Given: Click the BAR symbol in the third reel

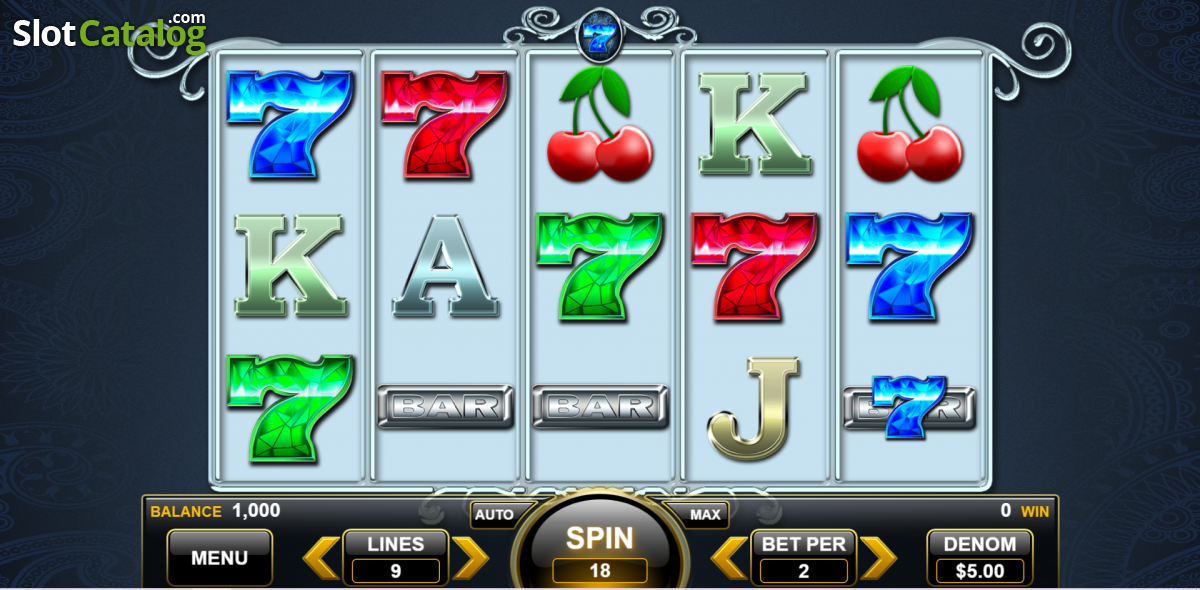Looking at the screenshot, I should 600,407.
